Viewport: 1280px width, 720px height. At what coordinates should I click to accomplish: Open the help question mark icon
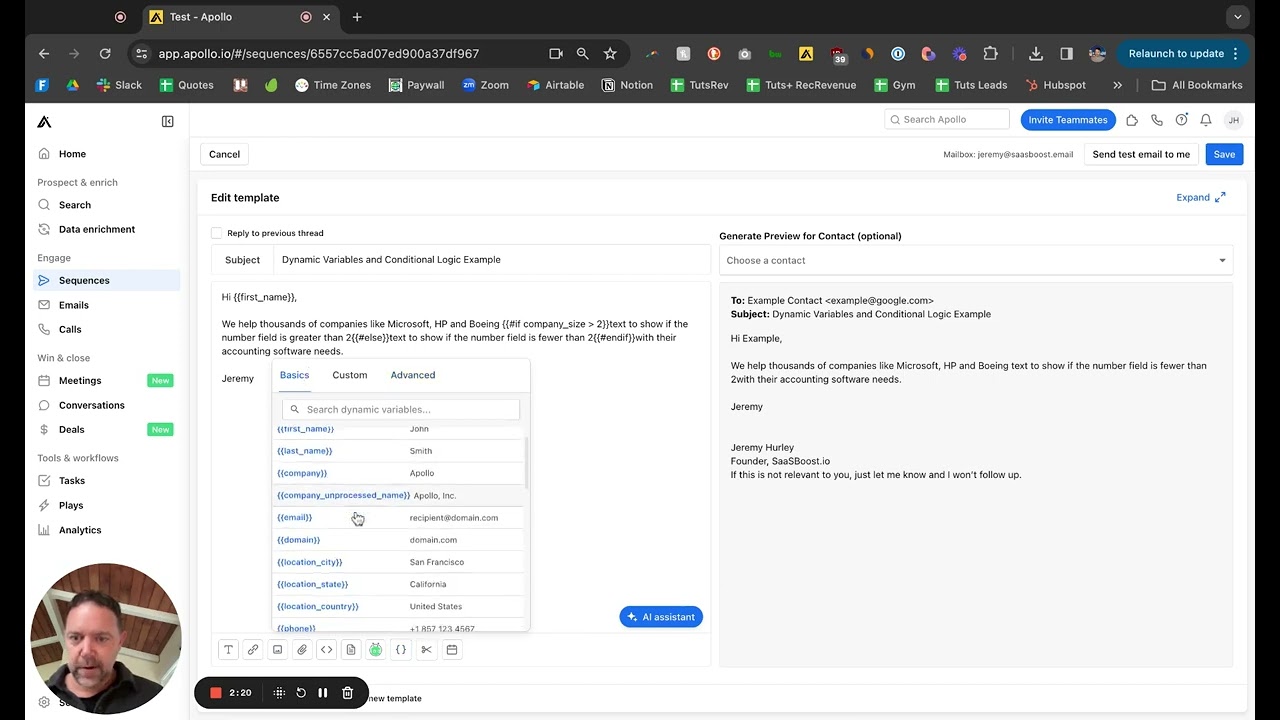tap(1181, 120)
